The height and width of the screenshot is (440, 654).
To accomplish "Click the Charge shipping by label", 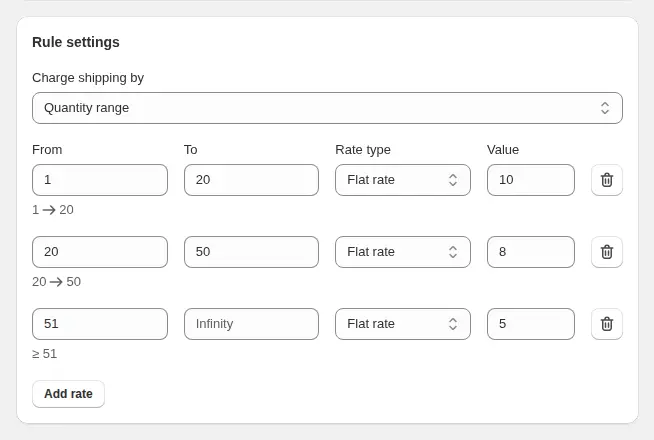I will point(88,78).
